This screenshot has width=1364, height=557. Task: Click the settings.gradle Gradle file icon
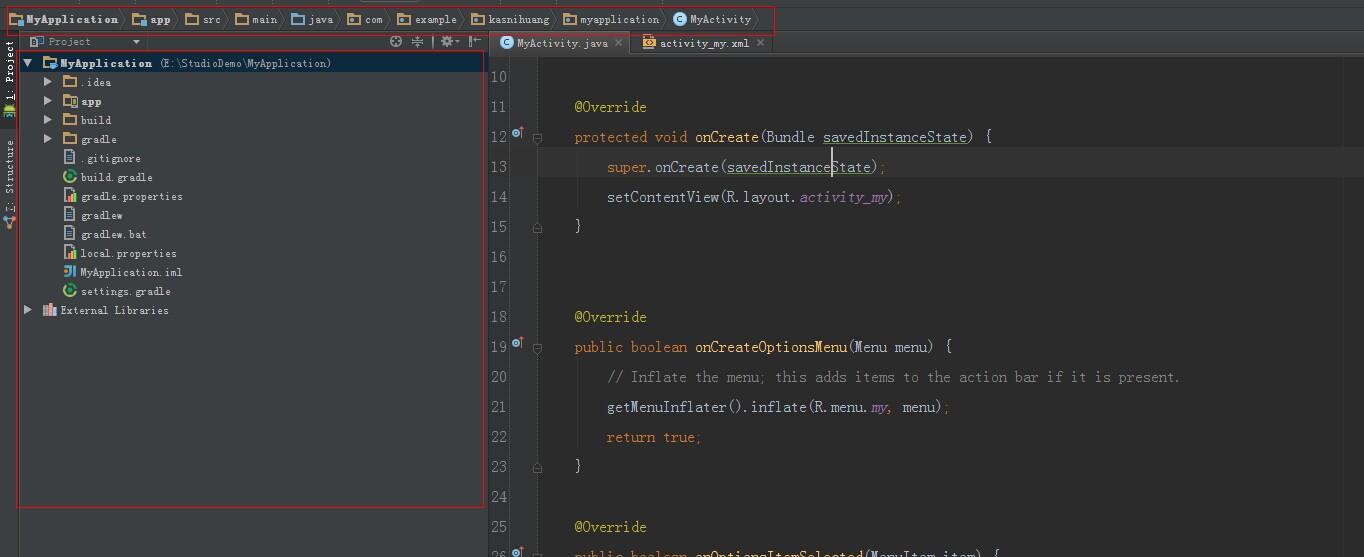click(70, 291)
